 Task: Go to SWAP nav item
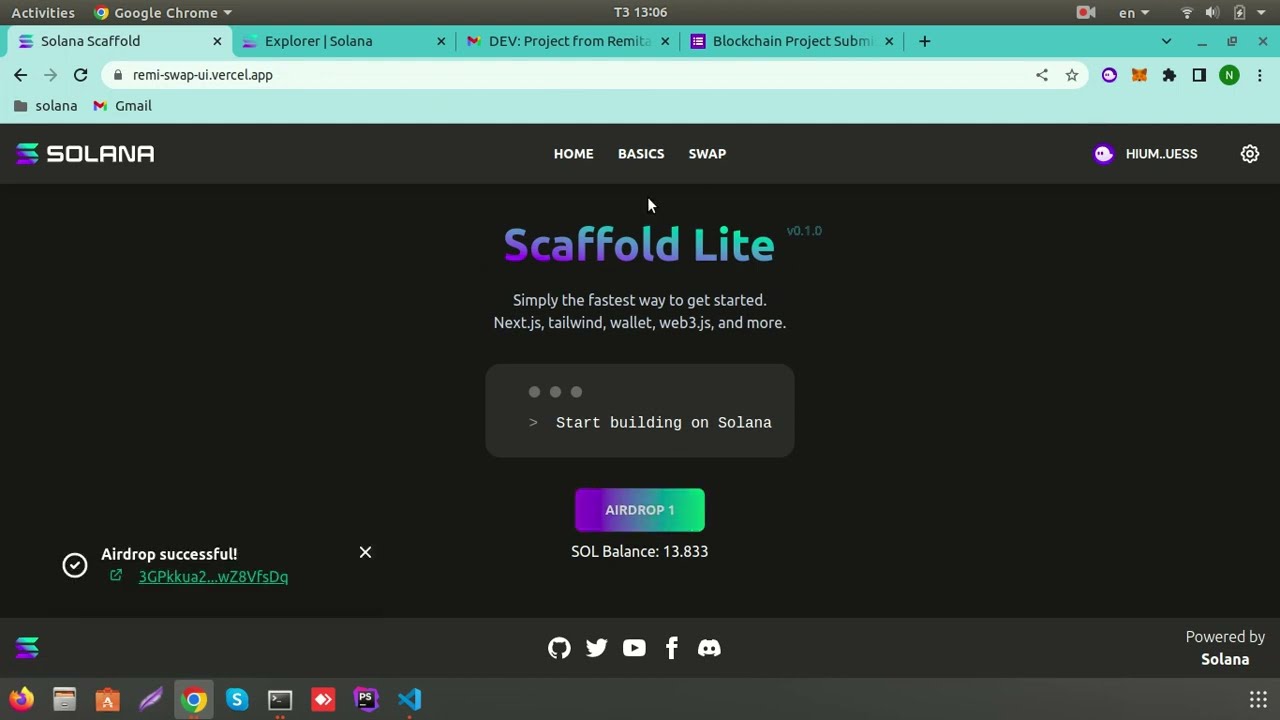coord(707,154)
